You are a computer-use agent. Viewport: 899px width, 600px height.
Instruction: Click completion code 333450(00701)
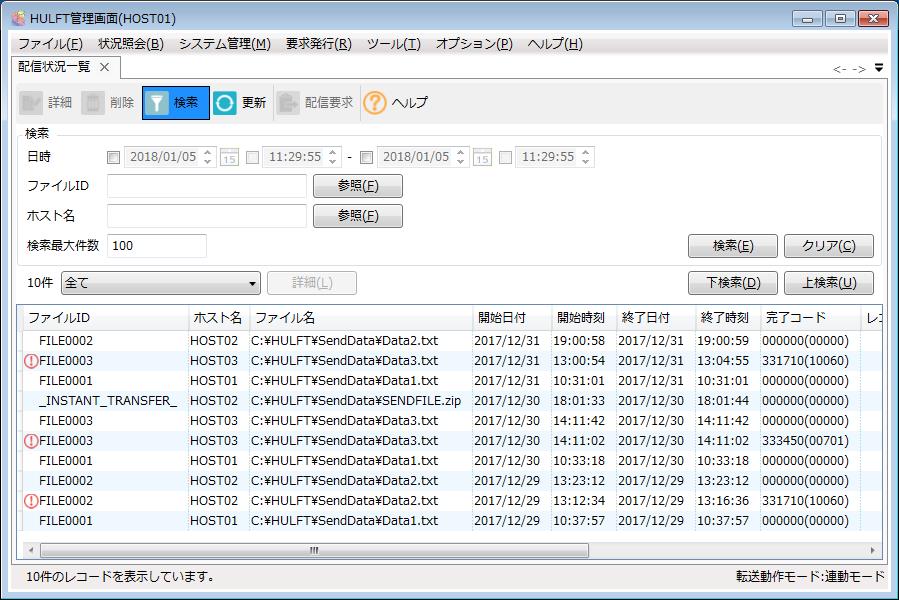click(x=806, y=441)
